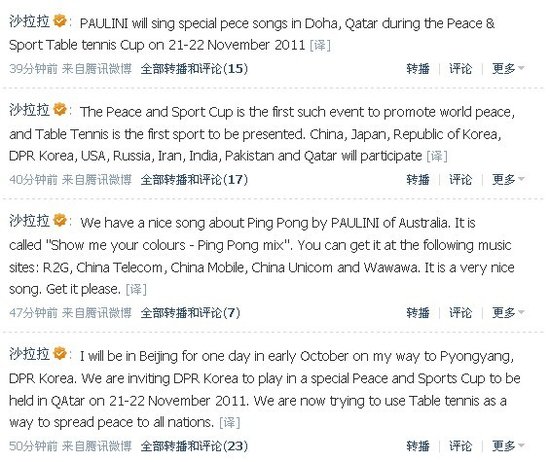Viewport: 550px width, 462px height.
Task: Open 全部转播和评论(15) for the first post
Action: pos(194,68)
